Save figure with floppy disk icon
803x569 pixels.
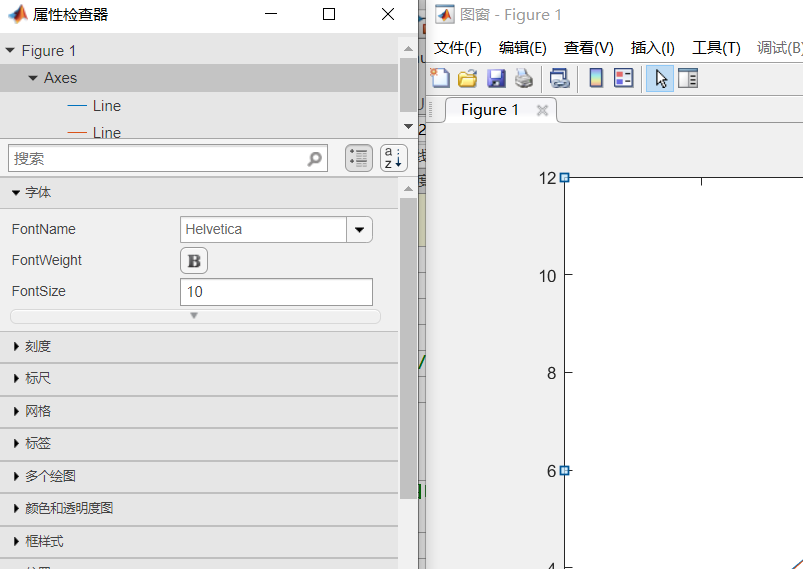(x=496, y=78)
